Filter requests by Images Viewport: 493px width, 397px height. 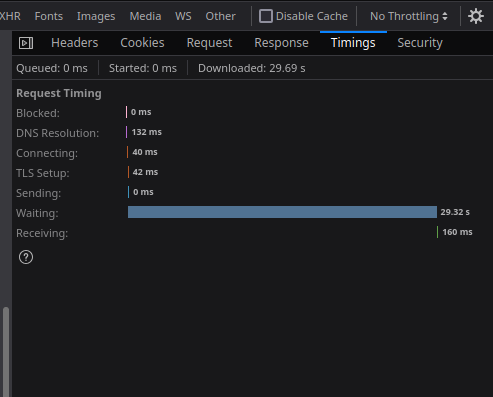(x=96, y=16)
